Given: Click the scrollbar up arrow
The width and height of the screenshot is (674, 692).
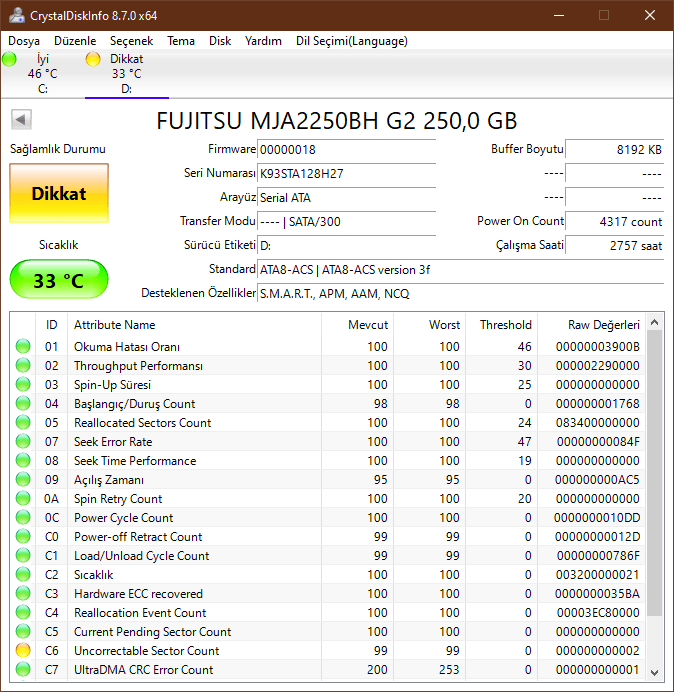Looking at the screenshot, I should (655, 323).
